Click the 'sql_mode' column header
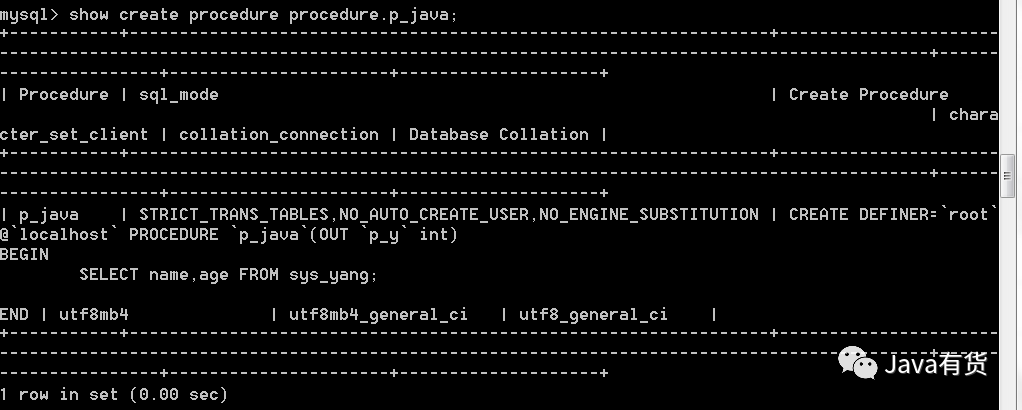The width and height of the screenshot is (1022, 410). [179, 95]
